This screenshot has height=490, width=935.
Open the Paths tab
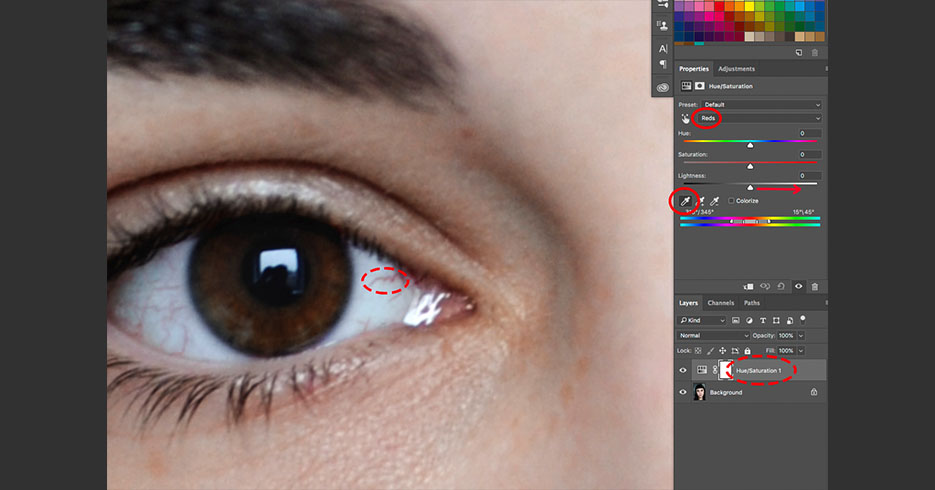click(751, 303)
